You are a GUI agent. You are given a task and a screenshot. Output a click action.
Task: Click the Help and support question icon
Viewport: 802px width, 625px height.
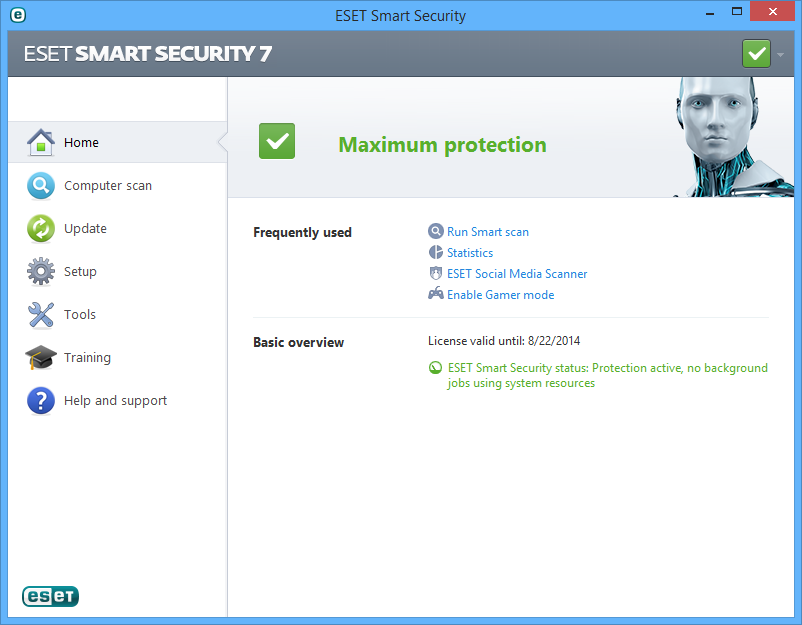pyautogui.click(x=40, y=401)
